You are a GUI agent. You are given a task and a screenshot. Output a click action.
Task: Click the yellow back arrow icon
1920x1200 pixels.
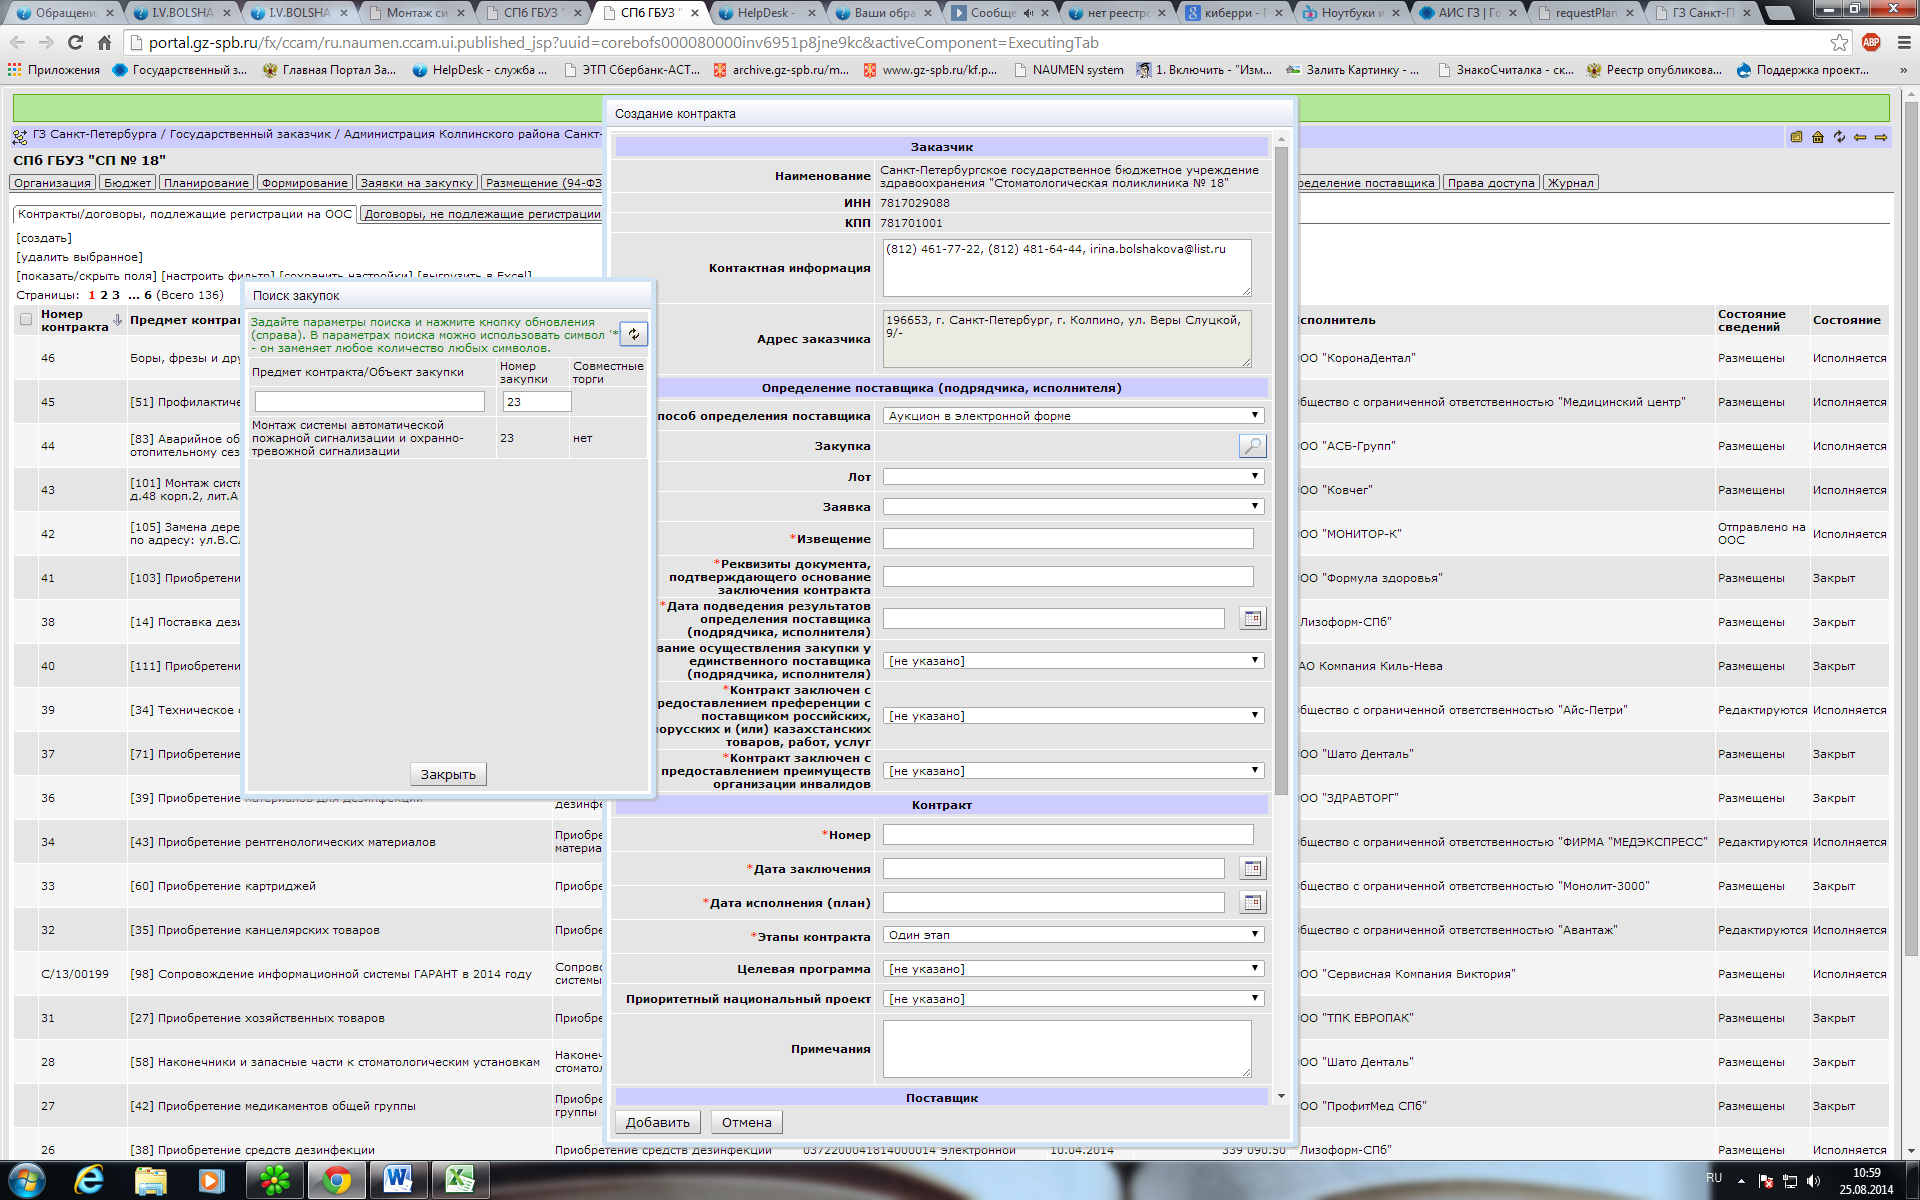(x=1860, y=137)
